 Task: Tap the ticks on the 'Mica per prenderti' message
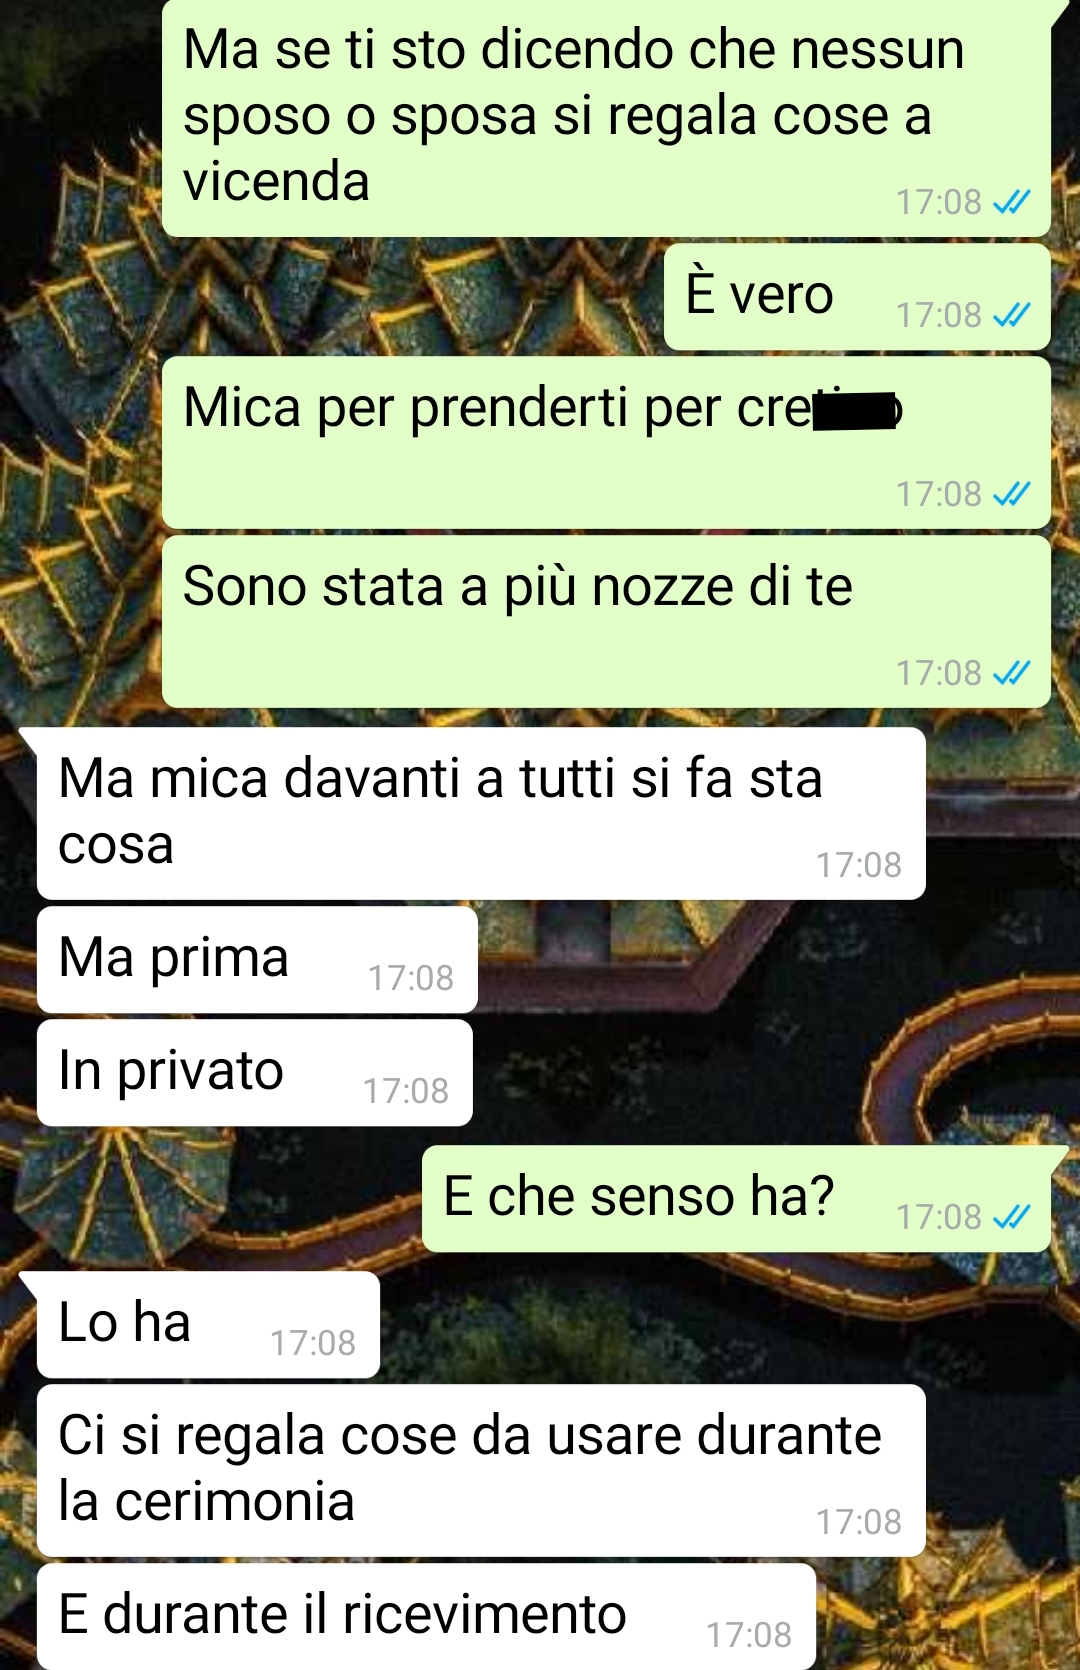click(1011, 494)
